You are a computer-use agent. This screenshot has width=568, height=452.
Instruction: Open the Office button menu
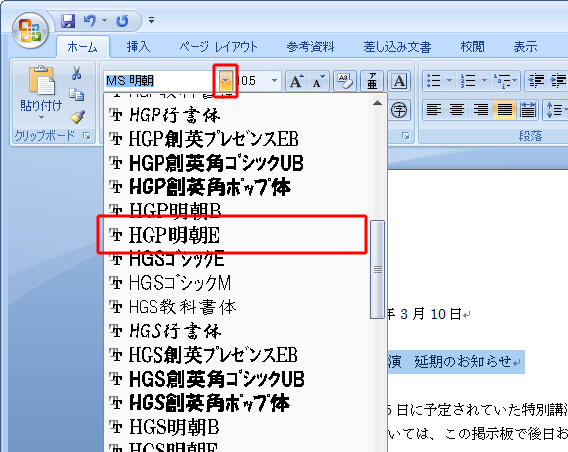[30, 31]
